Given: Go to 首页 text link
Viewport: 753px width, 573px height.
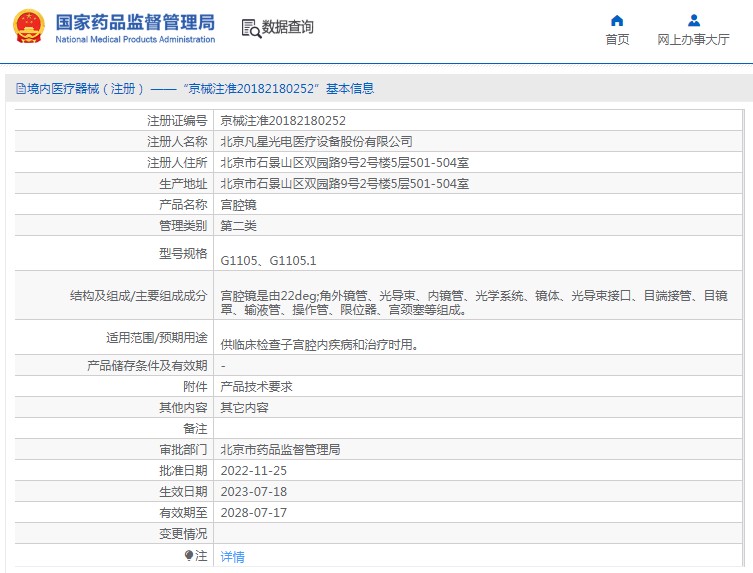Looking at the screenshot, I should click(x=617, y=39).
